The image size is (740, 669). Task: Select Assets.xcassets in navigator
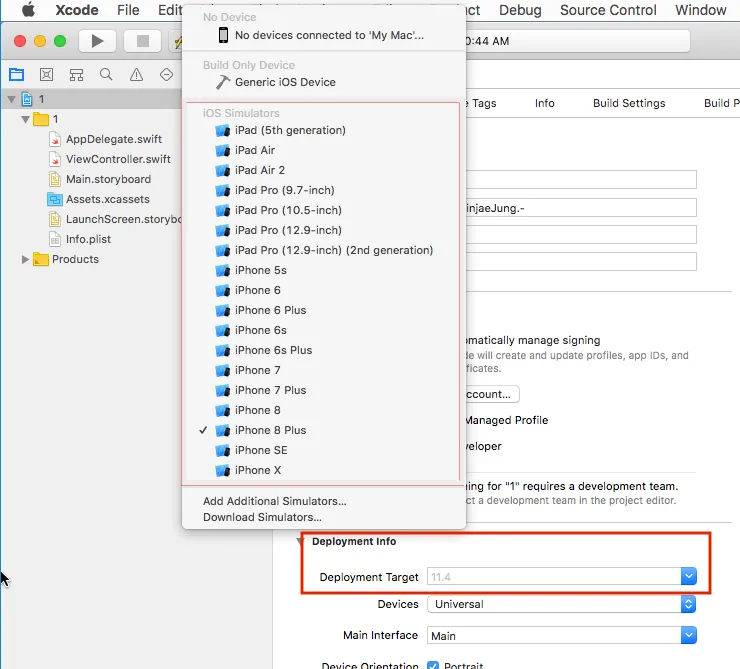[x=108, y=199]
